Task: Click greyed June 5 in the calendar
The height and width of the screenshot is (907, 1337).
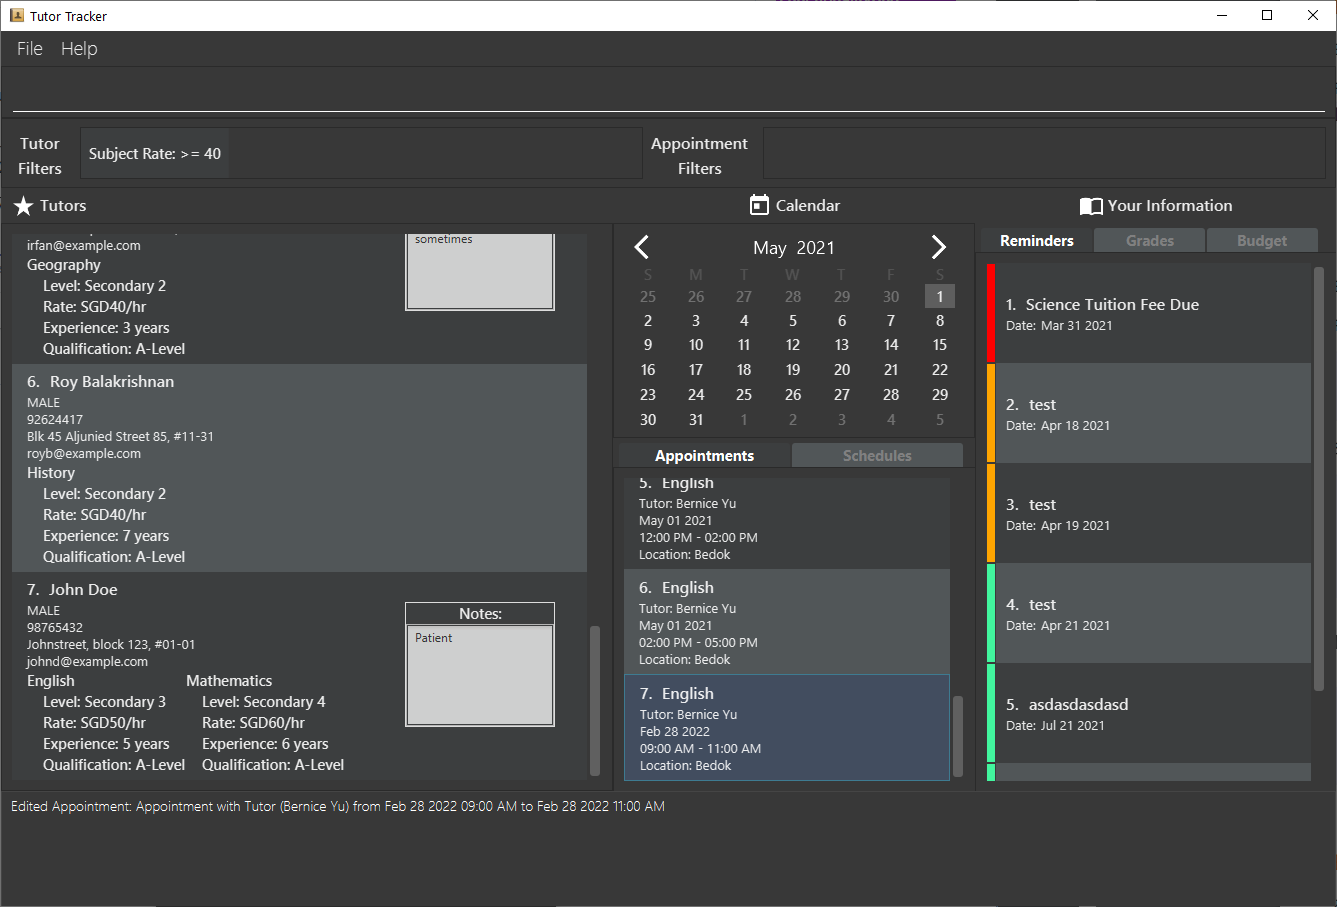Action: 940,419
